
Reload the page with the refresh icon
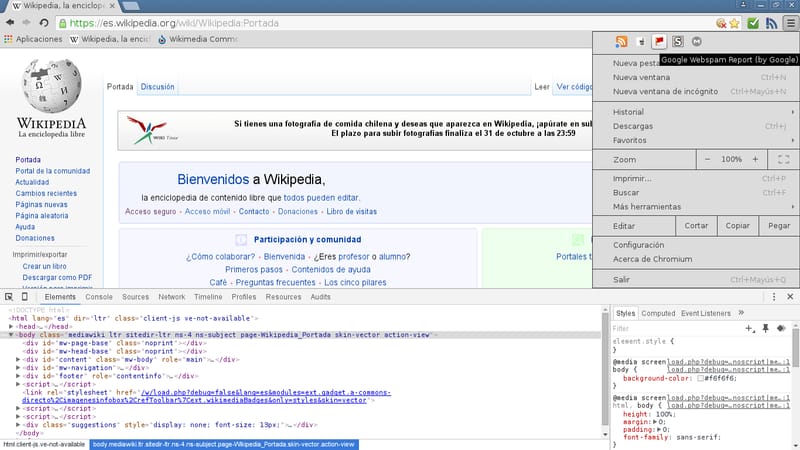click(x=44, y=23)
